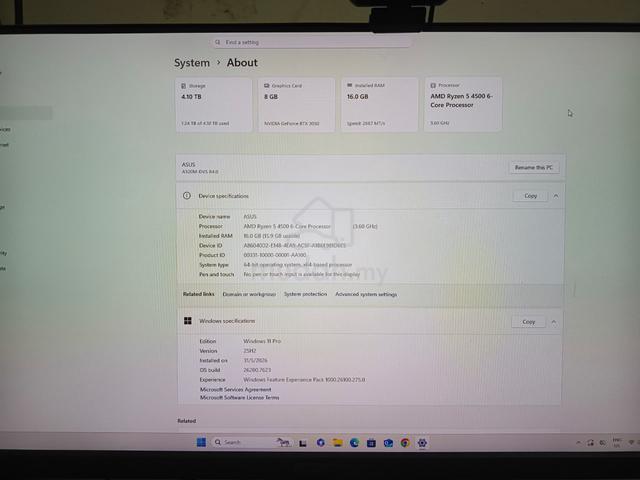640x480 pixels.
Task: Select the Product ID value text
Action: point(275,255)
